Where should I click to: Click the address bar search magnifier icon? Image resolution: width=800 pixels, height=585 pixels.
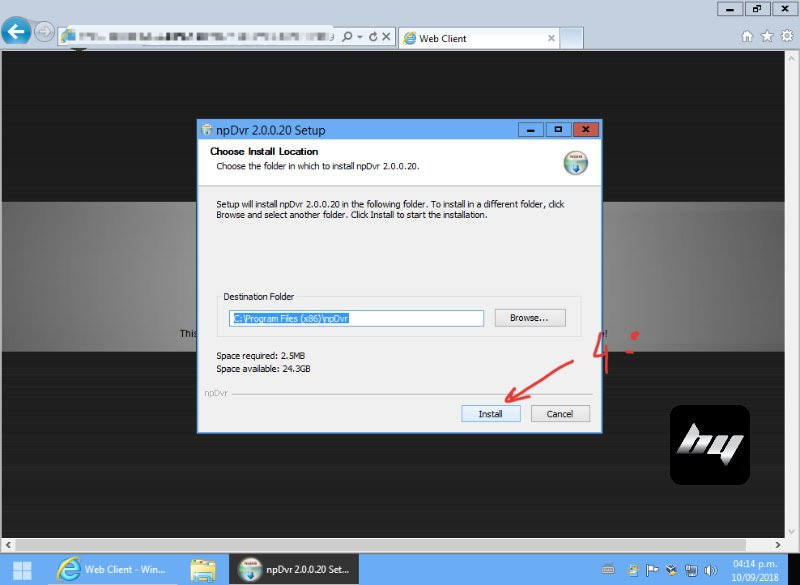coord(346,37)
